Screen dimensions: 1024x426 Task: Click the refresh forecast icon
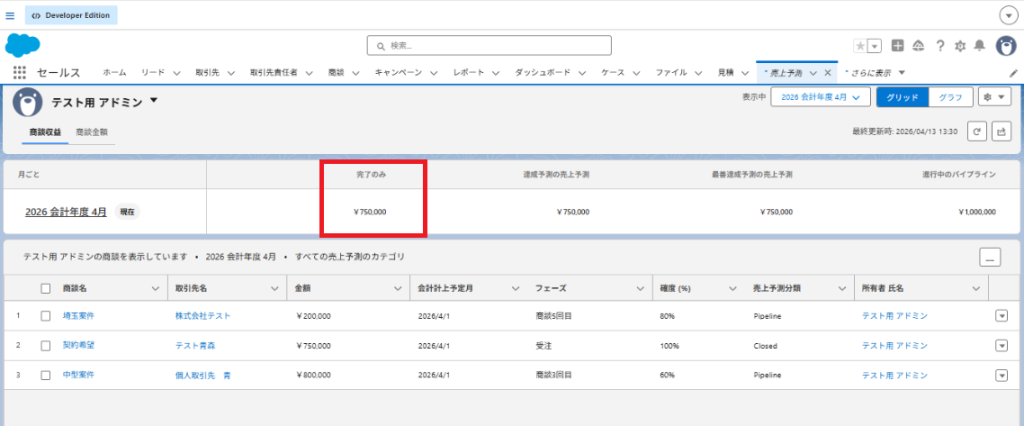point(976,131)
